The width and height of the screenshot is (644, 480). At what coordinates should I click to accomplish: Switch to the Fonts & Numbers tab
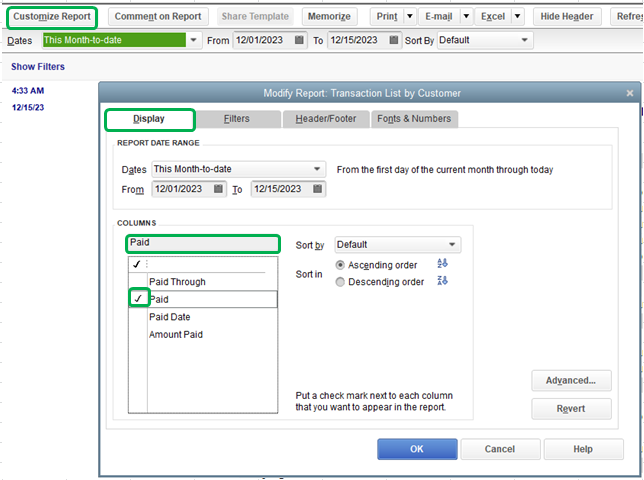tap(414, 119)
